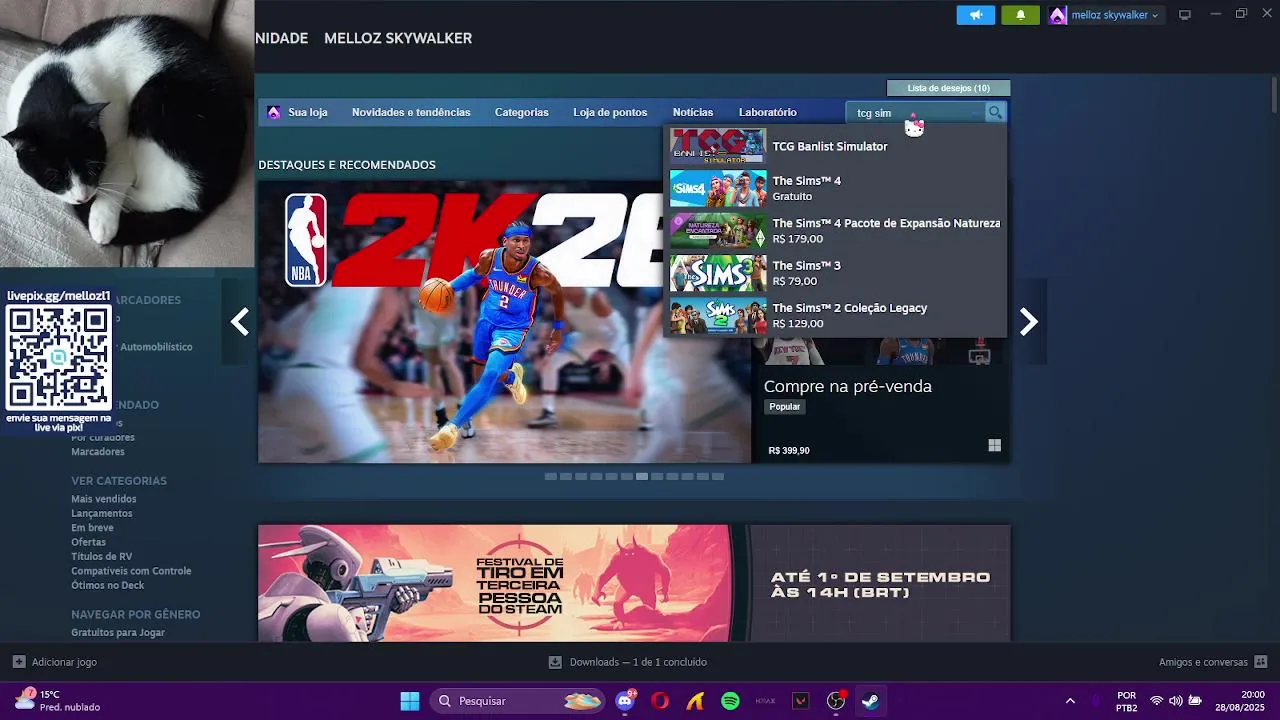Expand hidden system tray icons chevron
Screen dimensions: 1280x720
(1070, 701)
